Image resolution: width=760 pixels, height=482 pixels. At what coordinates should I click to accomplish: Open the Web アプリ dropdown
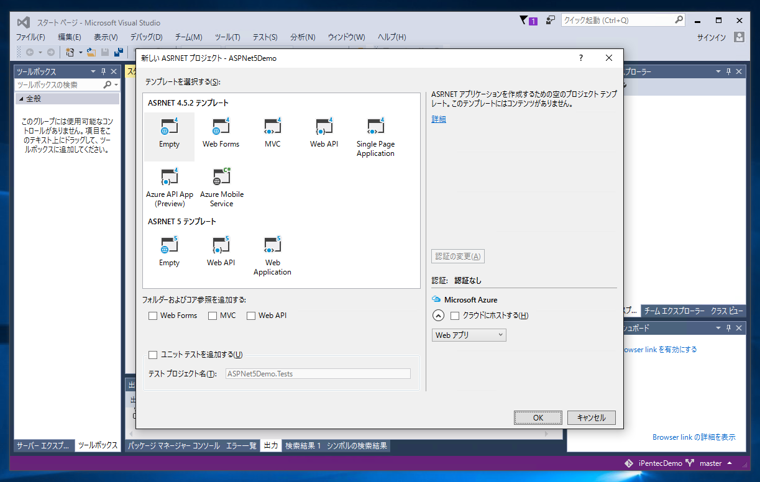point(469,335)
